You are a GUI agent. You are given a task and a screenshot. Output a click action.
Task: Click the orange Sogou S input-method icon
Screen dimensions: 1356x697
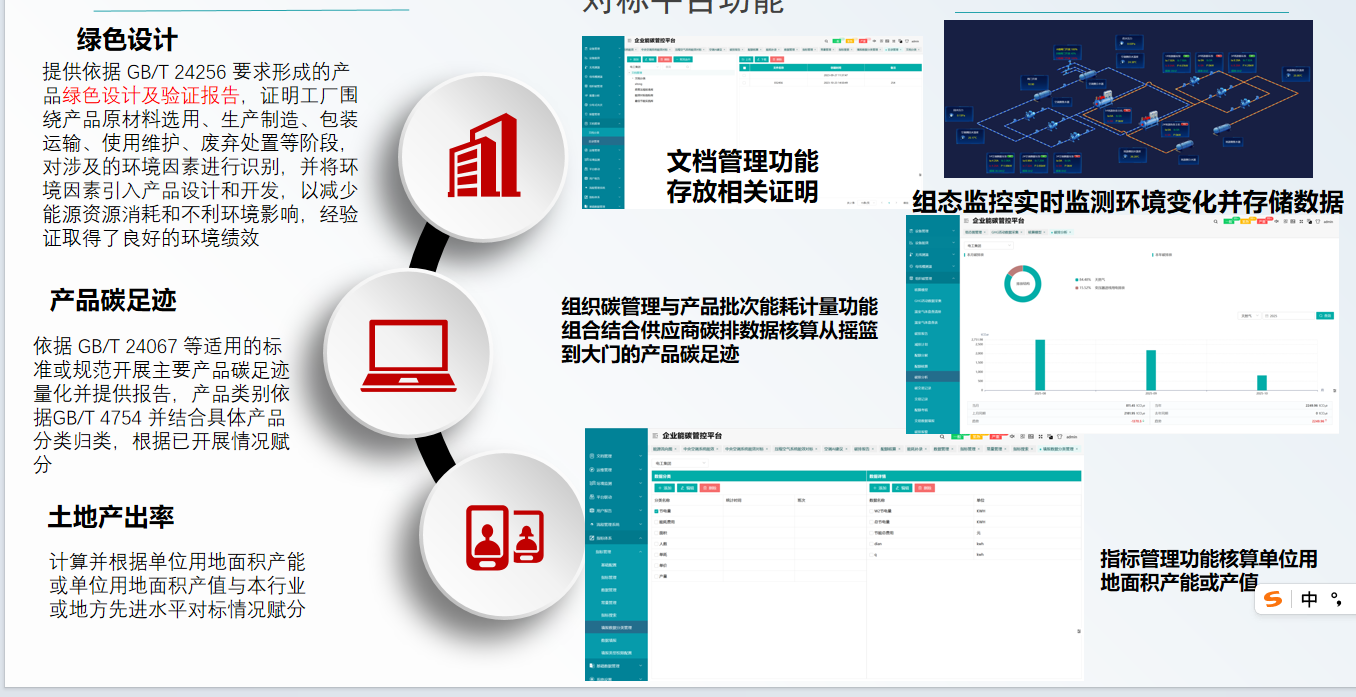coord(1272,599)
